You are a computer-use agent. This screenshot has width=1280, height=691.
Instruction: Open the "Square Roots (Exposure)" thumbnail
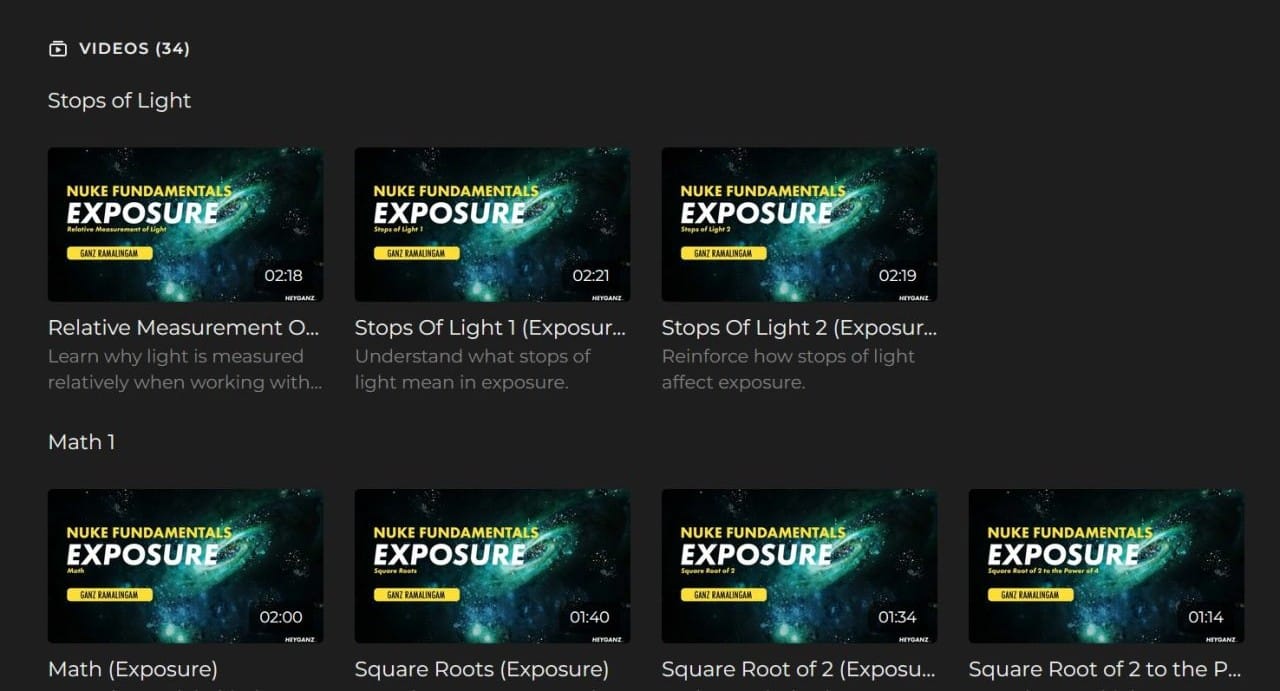coord(492,566)
